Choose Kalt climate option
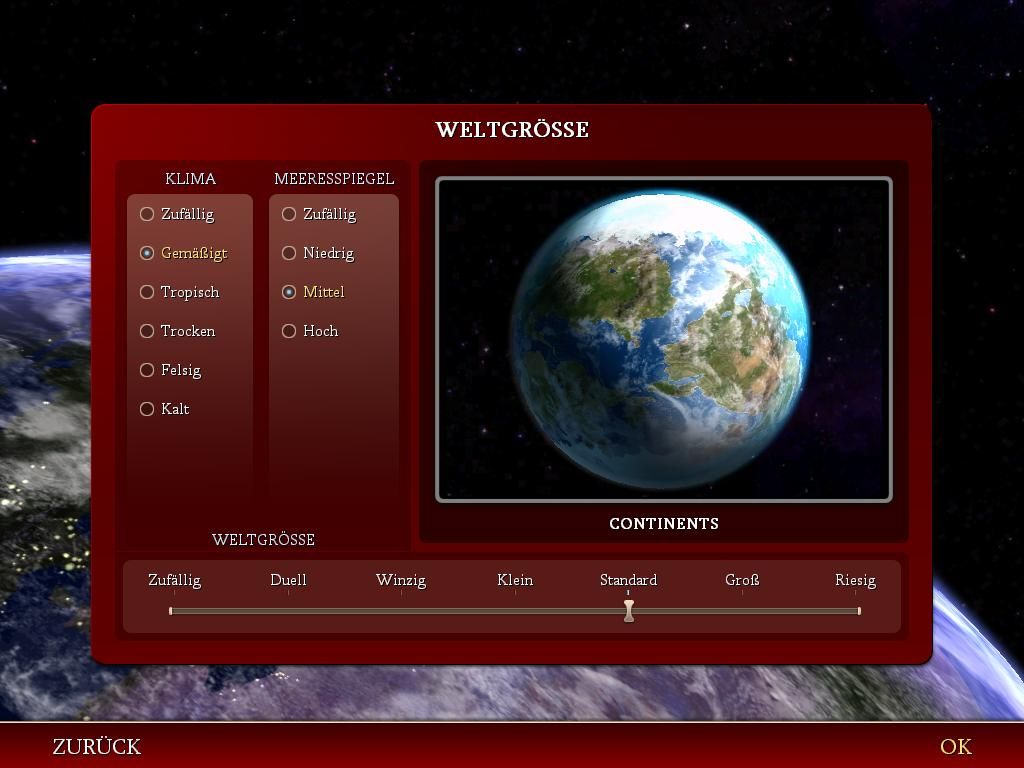Viewport: 1024px width, 768px height. point(147,409)
